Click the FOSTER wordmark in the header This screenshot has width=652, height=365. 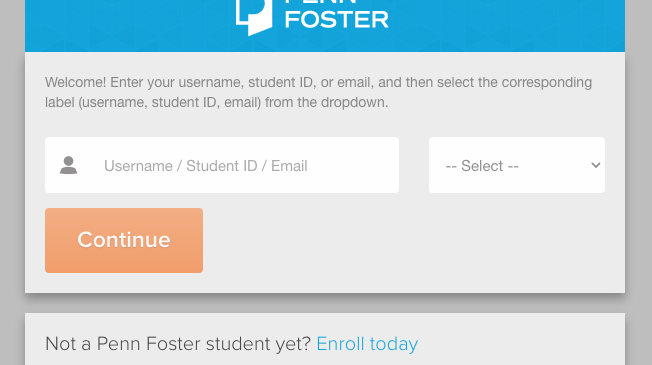tap(336, 20)
